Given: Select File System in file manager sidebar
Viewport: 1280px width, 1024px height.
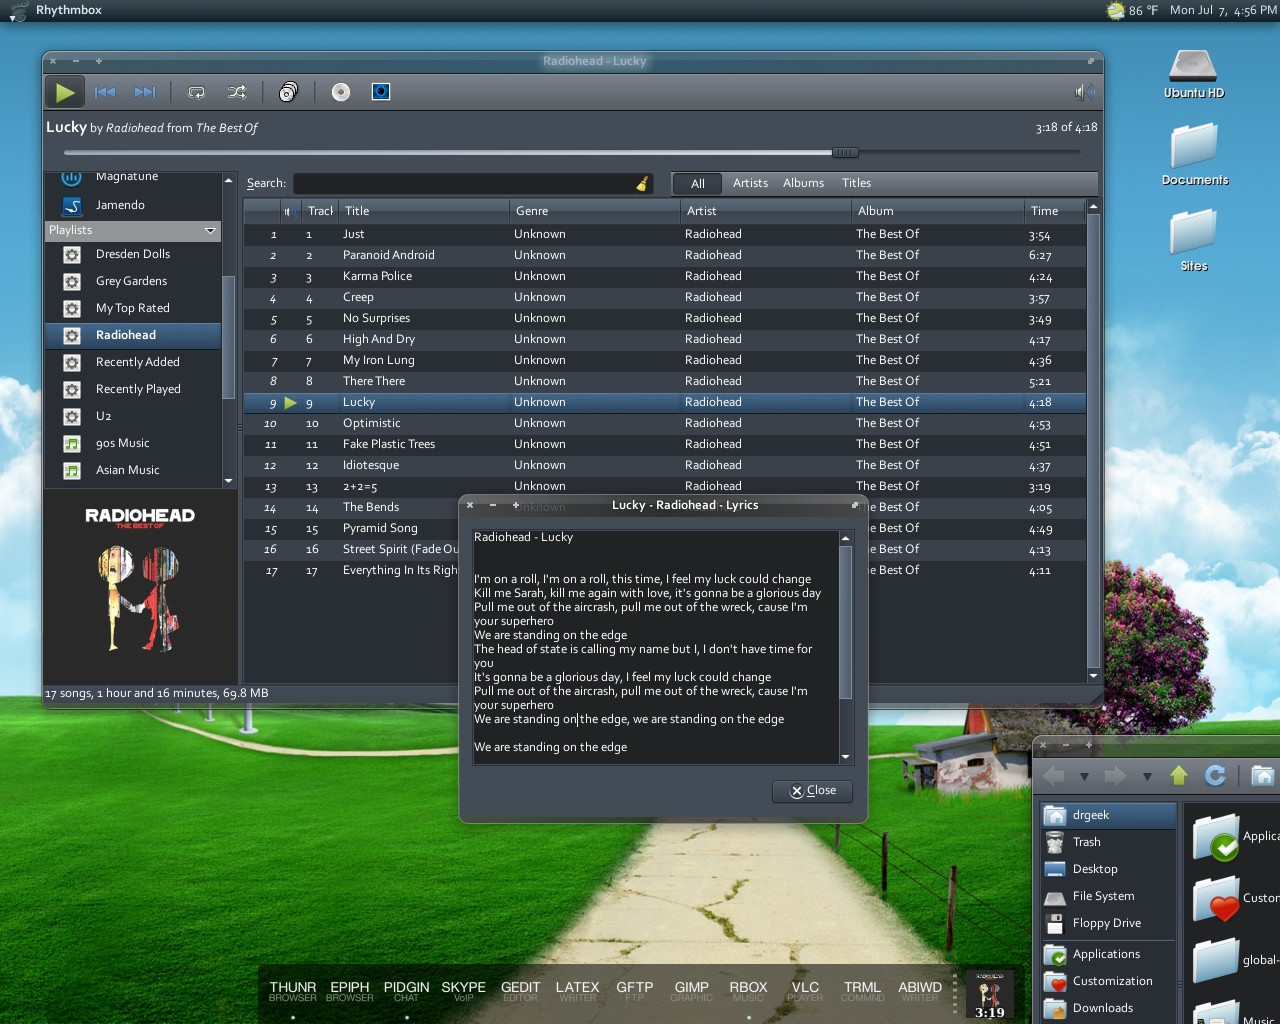Looking at the screenshot, I should click(x=1108, y=896).
